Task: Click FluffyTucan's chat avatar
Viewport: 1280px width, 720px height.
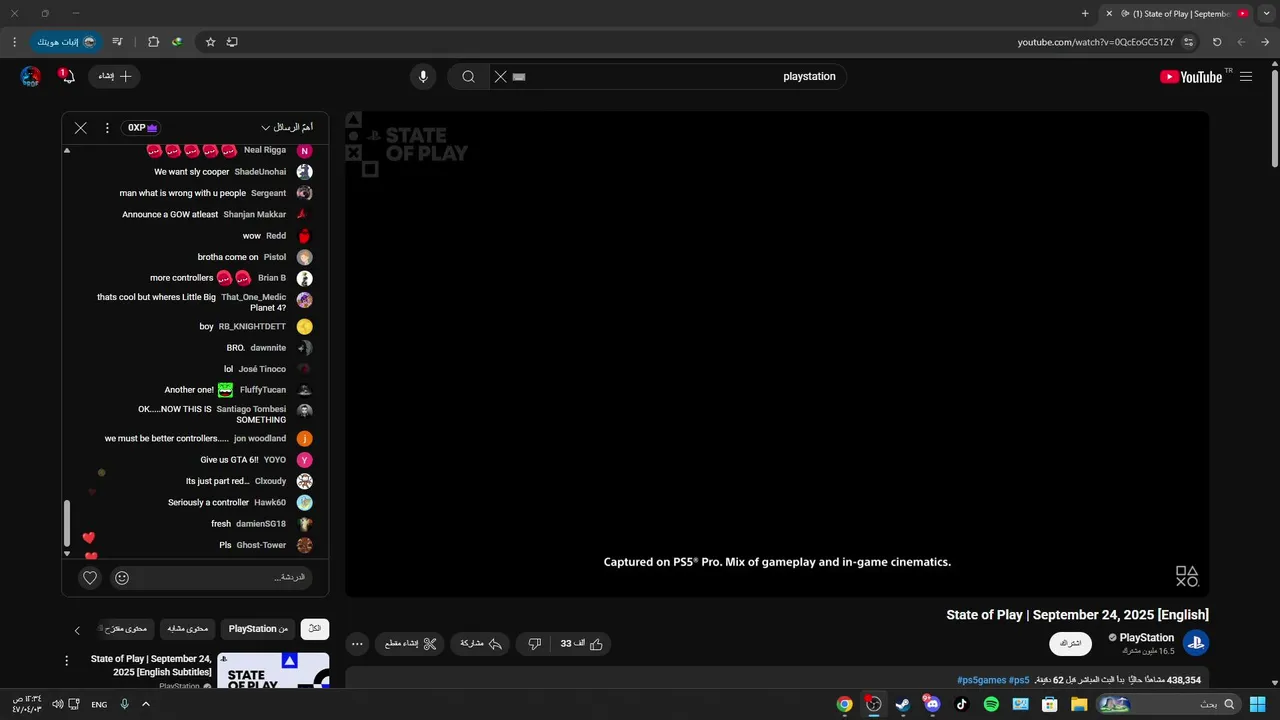Action: [305, 390]
